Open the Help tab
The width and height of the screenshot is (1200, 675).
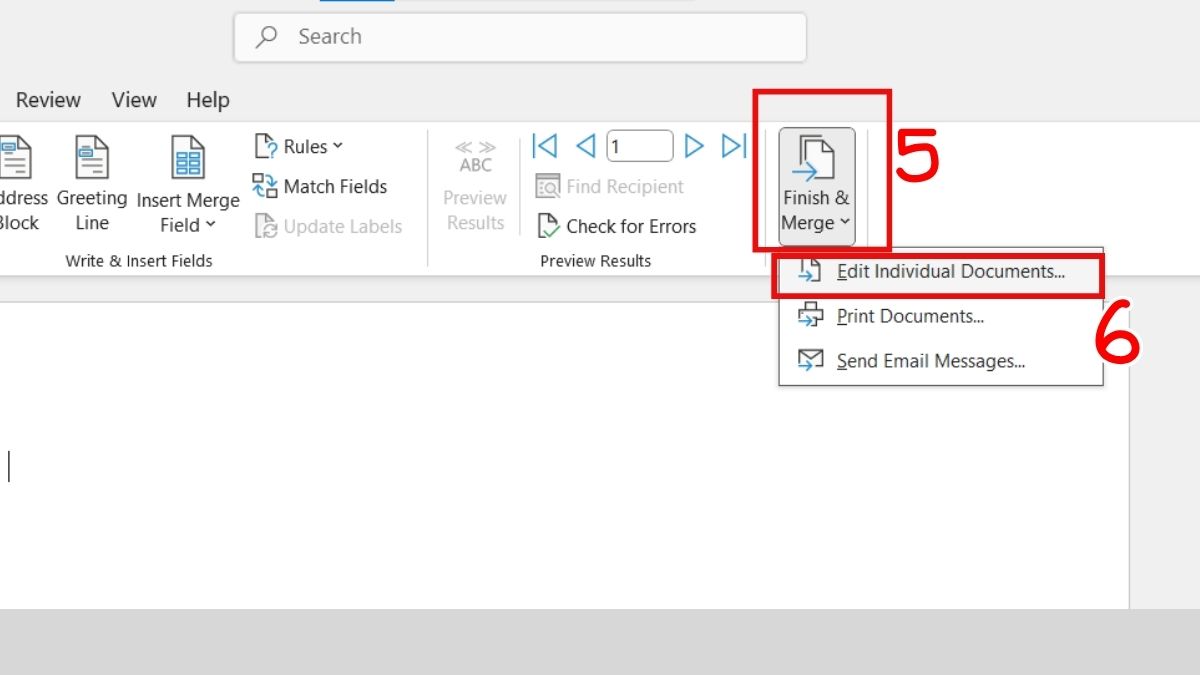[208, 100]
